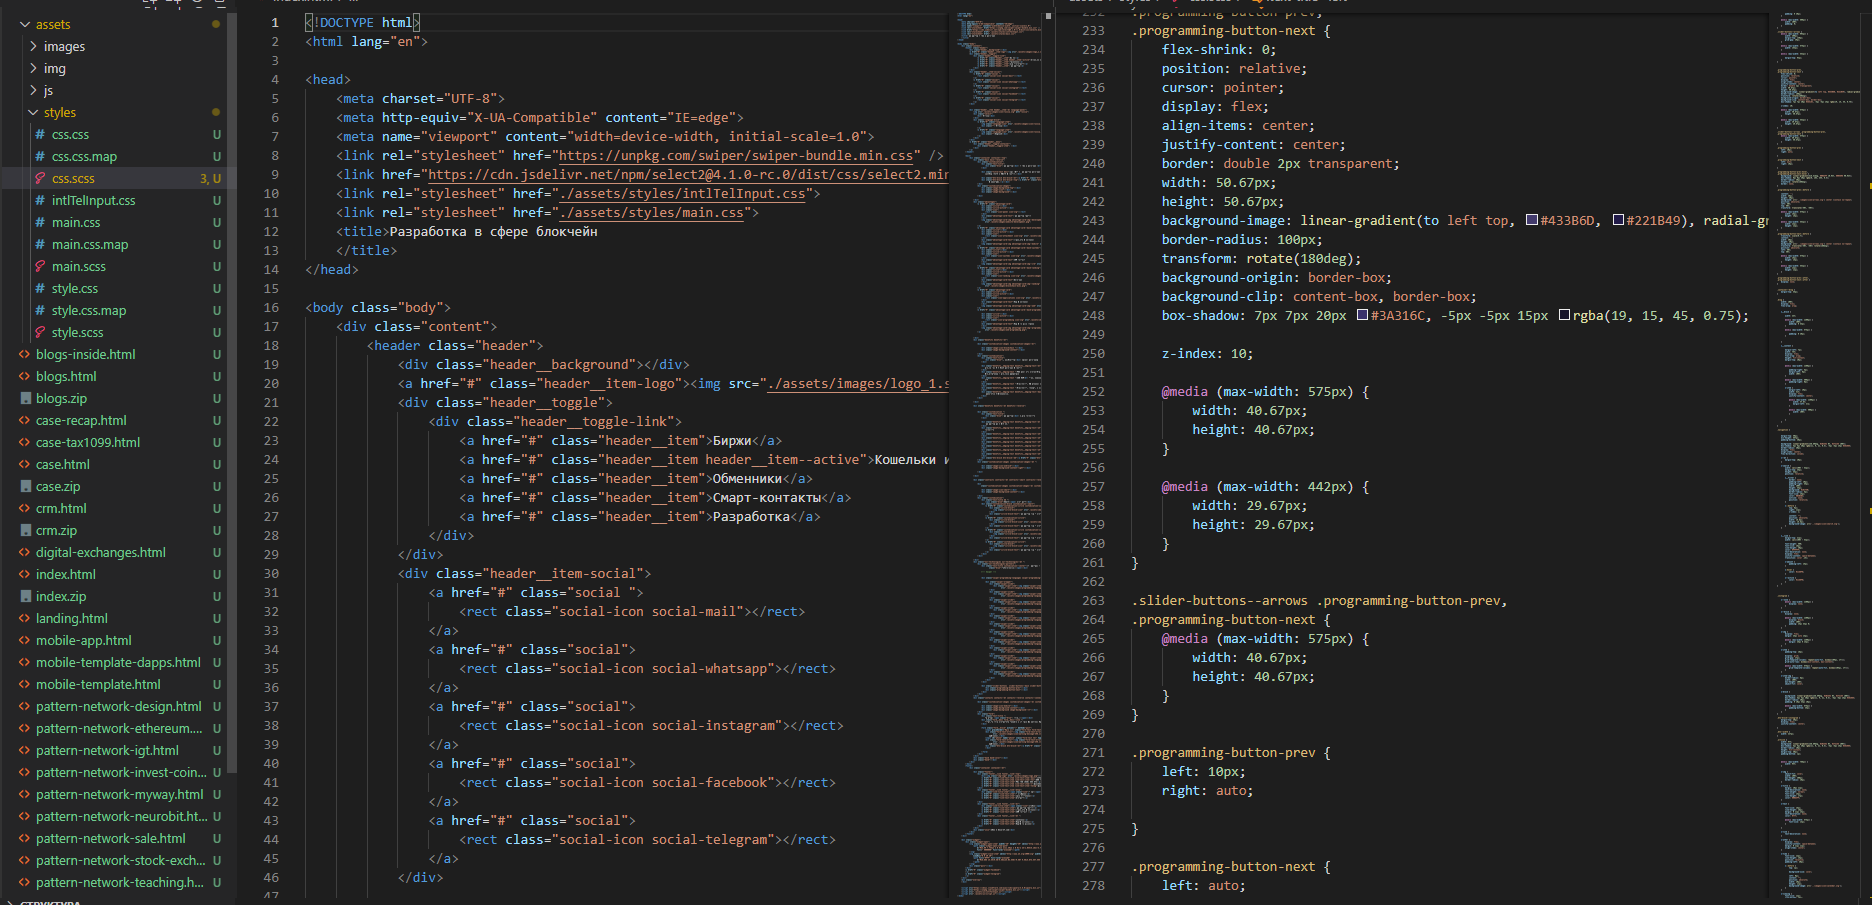Click the blogs.zip archive icon
The width and height of the screenshot is (1872, 905).
(x=25, y=398)
